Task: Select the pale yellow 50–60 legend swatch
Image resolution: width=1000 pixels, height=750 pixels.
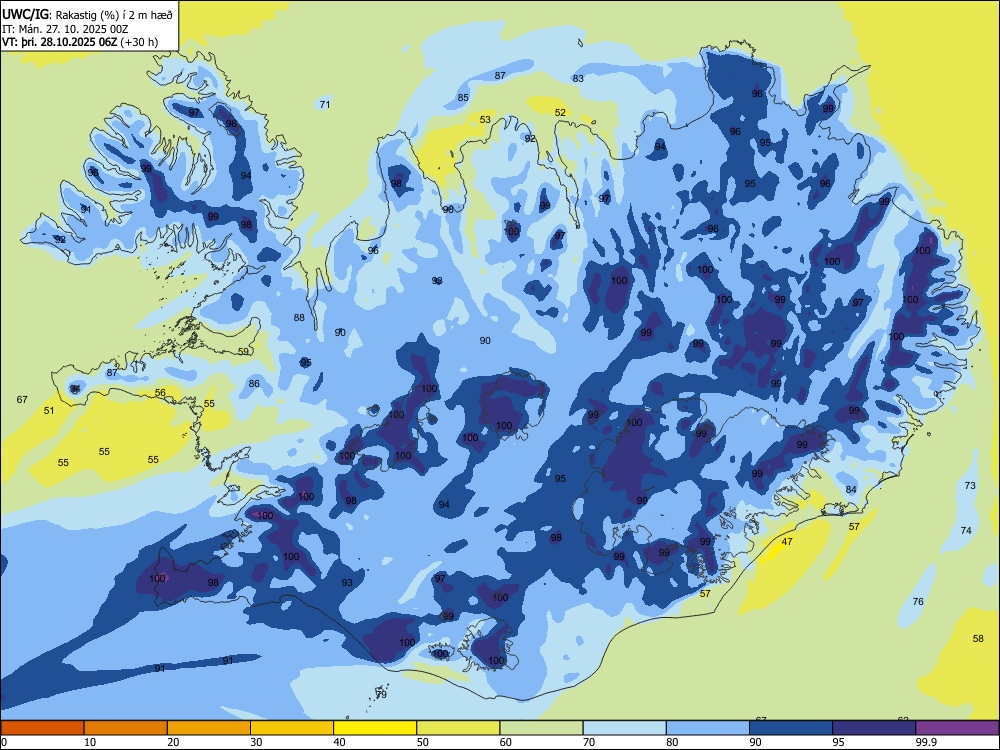Action: tap(458, 728)
